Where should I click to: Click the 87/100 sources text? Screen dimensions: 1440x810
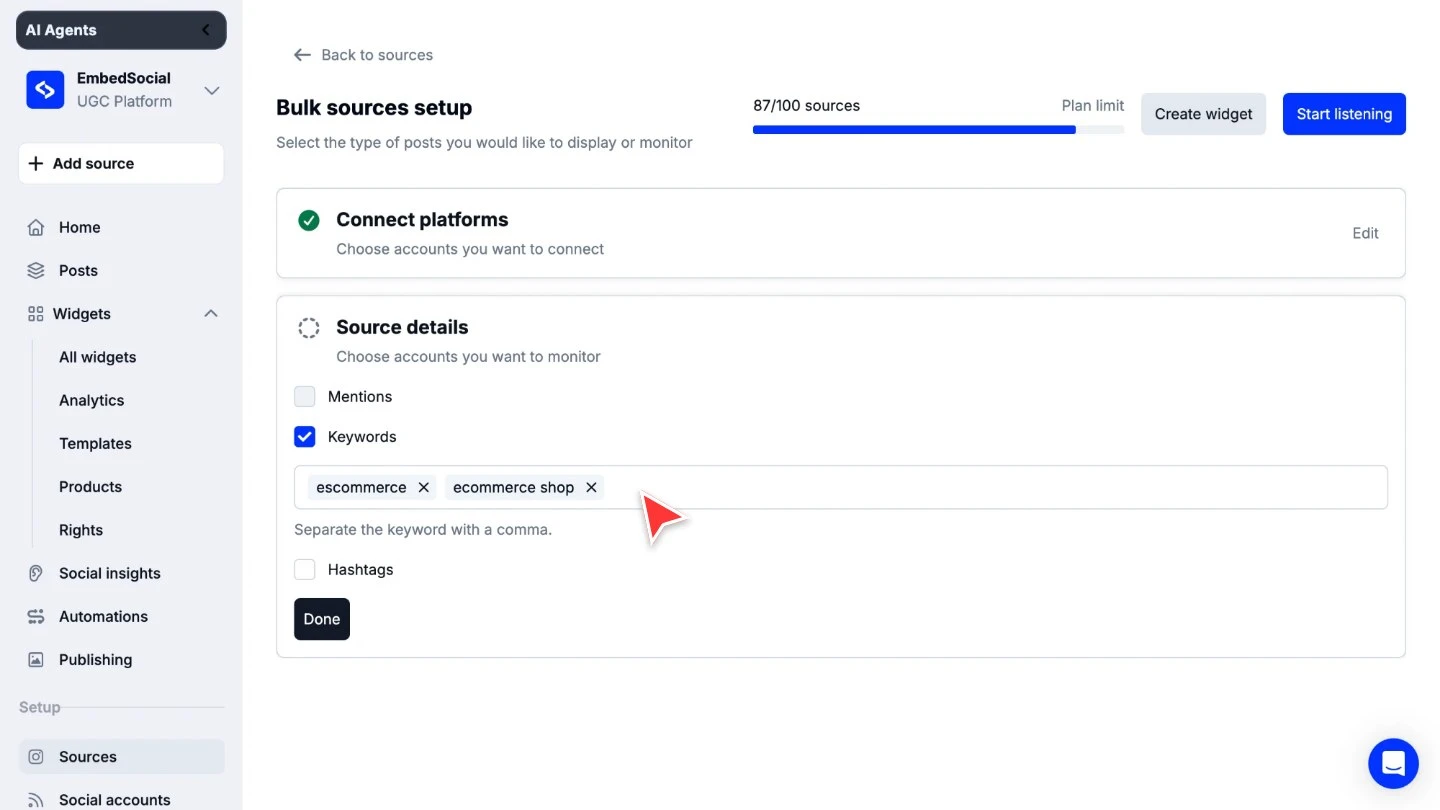point(806,105)
